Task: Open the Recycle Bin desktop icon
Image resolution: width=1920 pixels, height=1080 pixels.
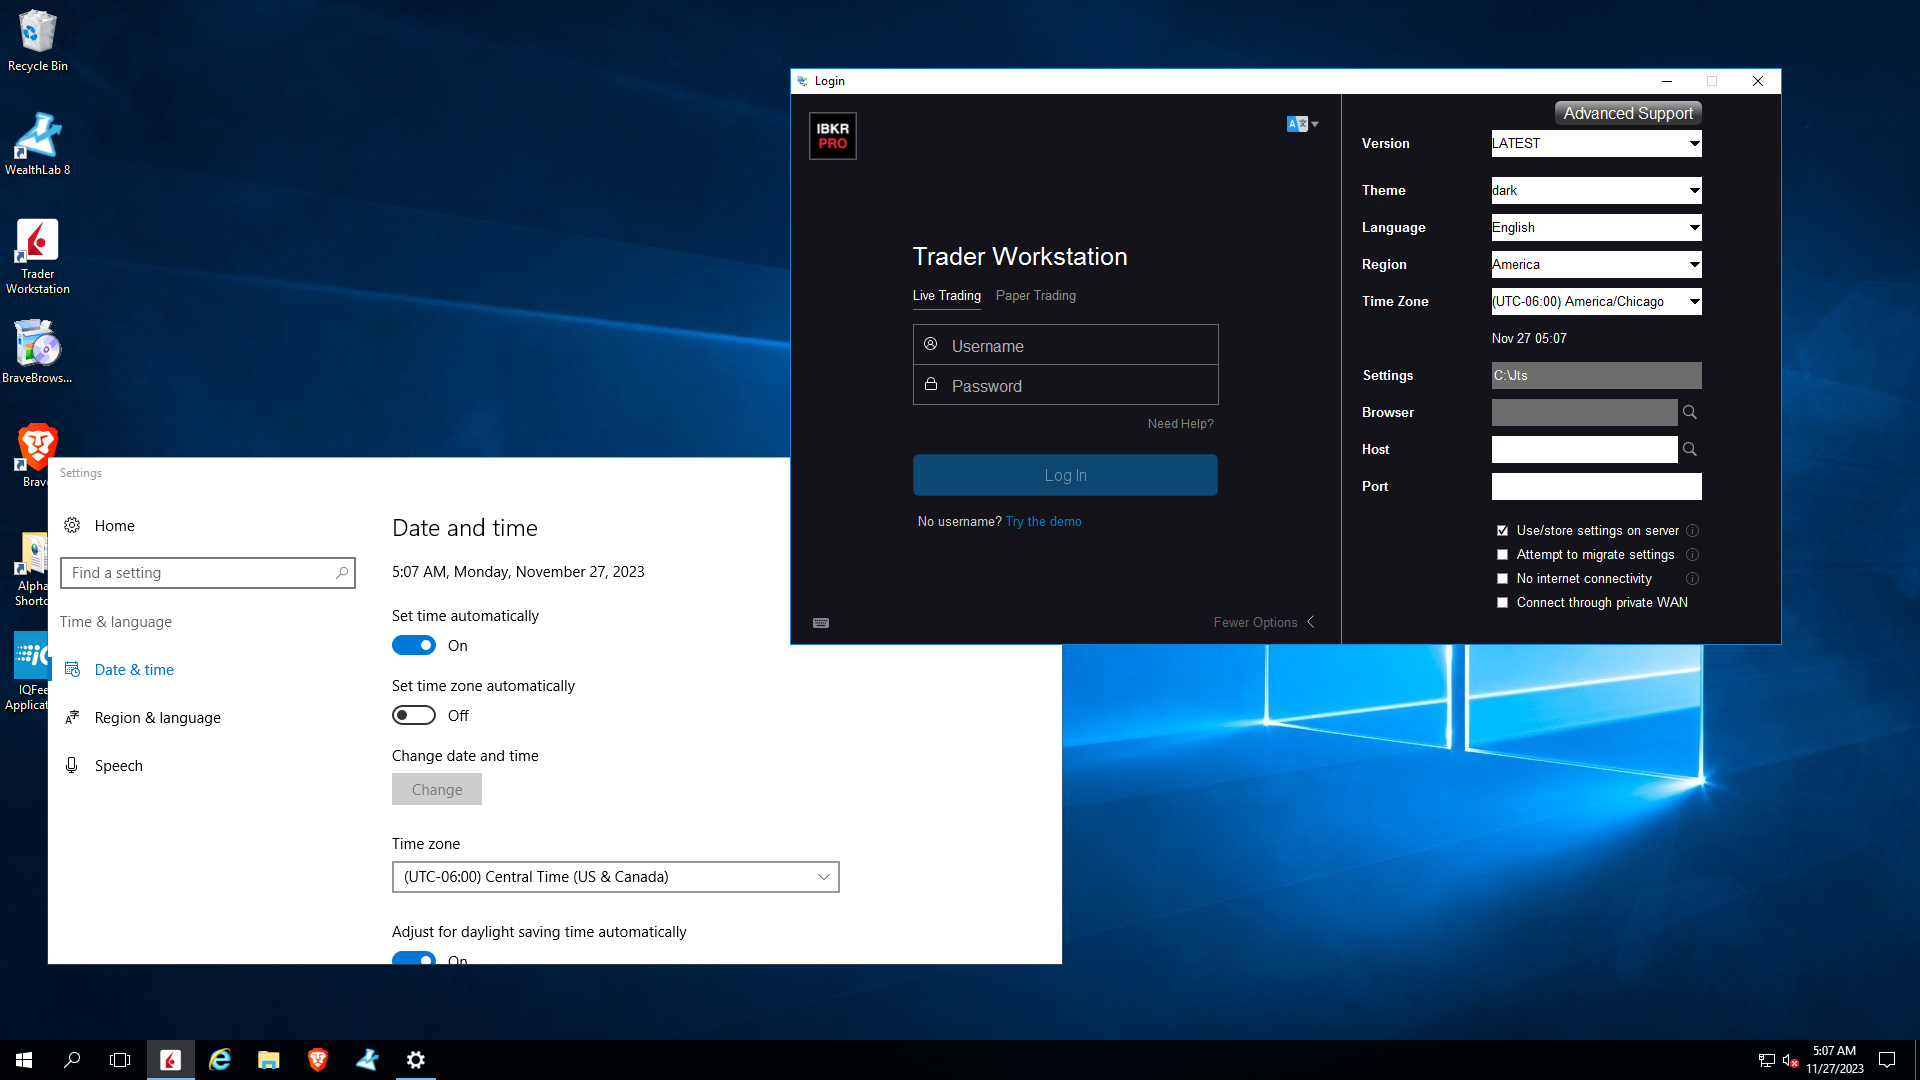Action: tap(38, 41)
